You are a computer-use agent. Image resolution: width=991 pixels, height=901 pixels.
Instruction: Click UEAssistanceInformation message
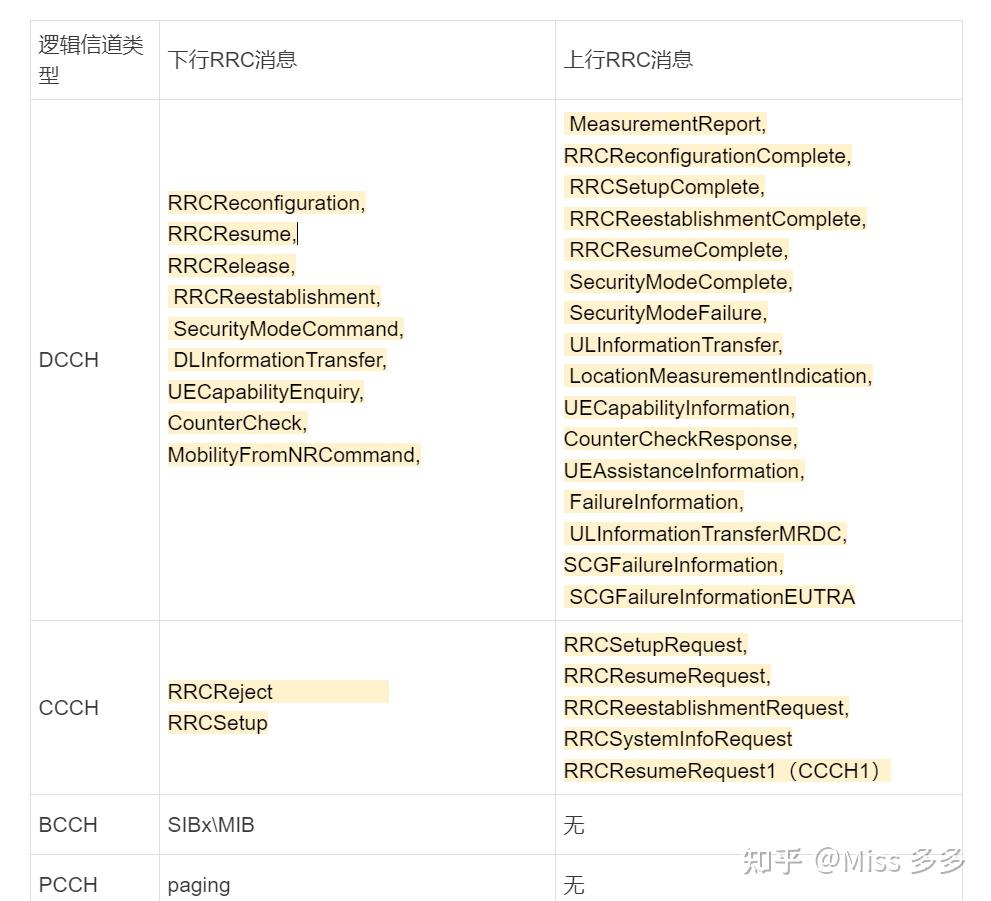point(683,471)
